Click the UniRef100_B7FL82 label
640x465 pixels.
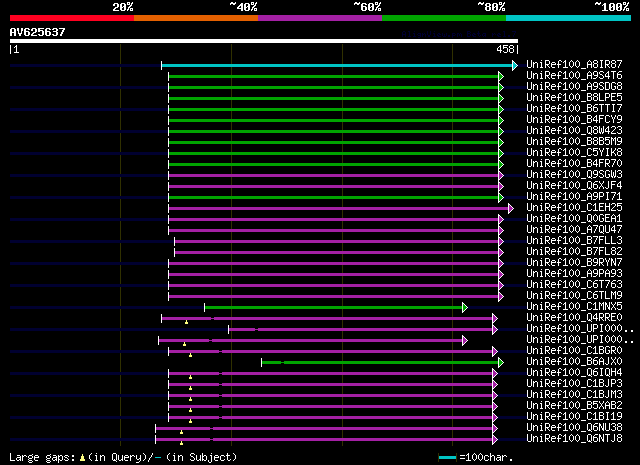(574, 251)
